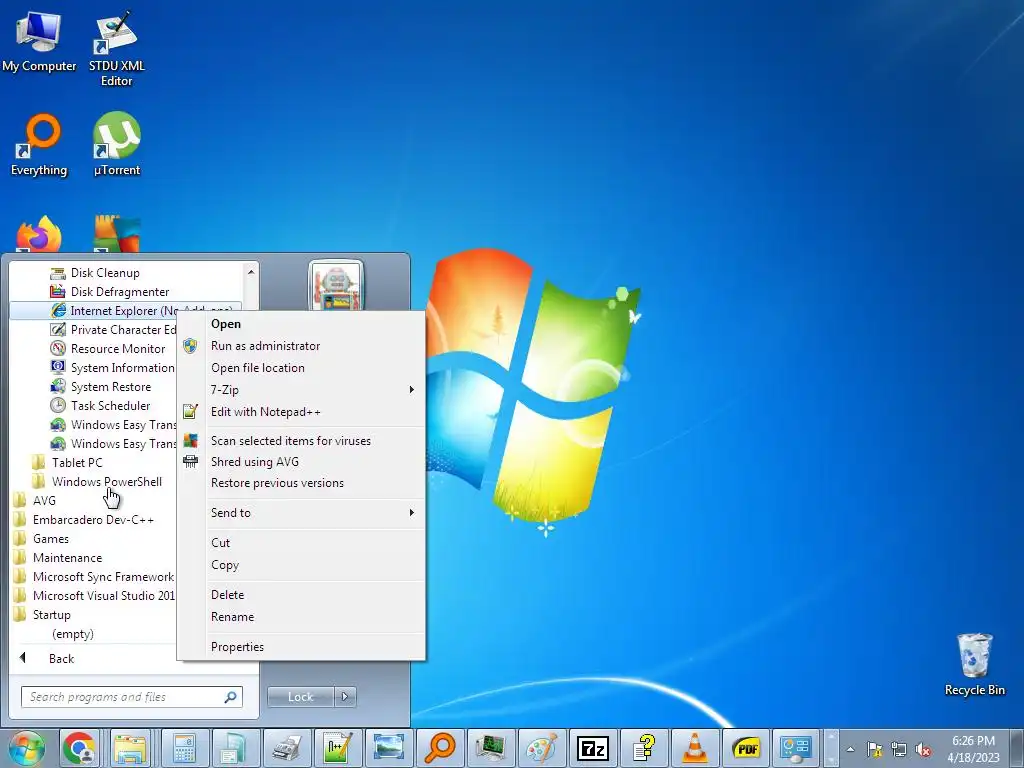Image resolution: width=1024 pixels, height=768 pixels.
Task: Expand the 7-Zip submenu
Action: coord(301,390)
